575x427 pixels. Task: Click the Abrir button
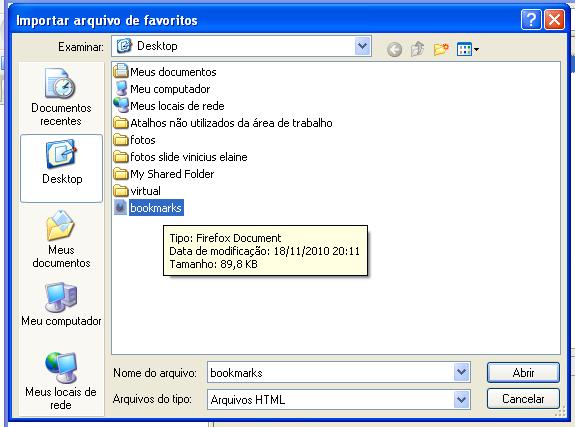(x=523, y=373)
